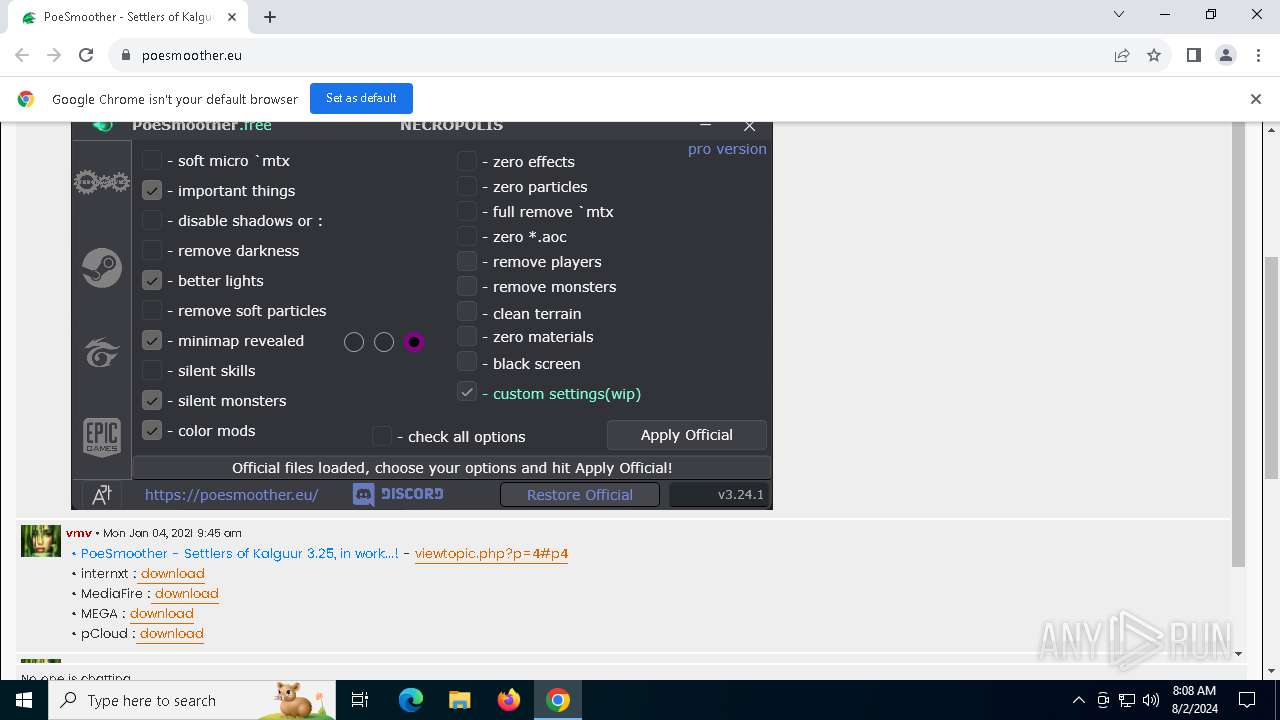Uncheck the custom settings(wip) checkbox
Viewport: 1280px width, 720px height.
coord(467,392)
